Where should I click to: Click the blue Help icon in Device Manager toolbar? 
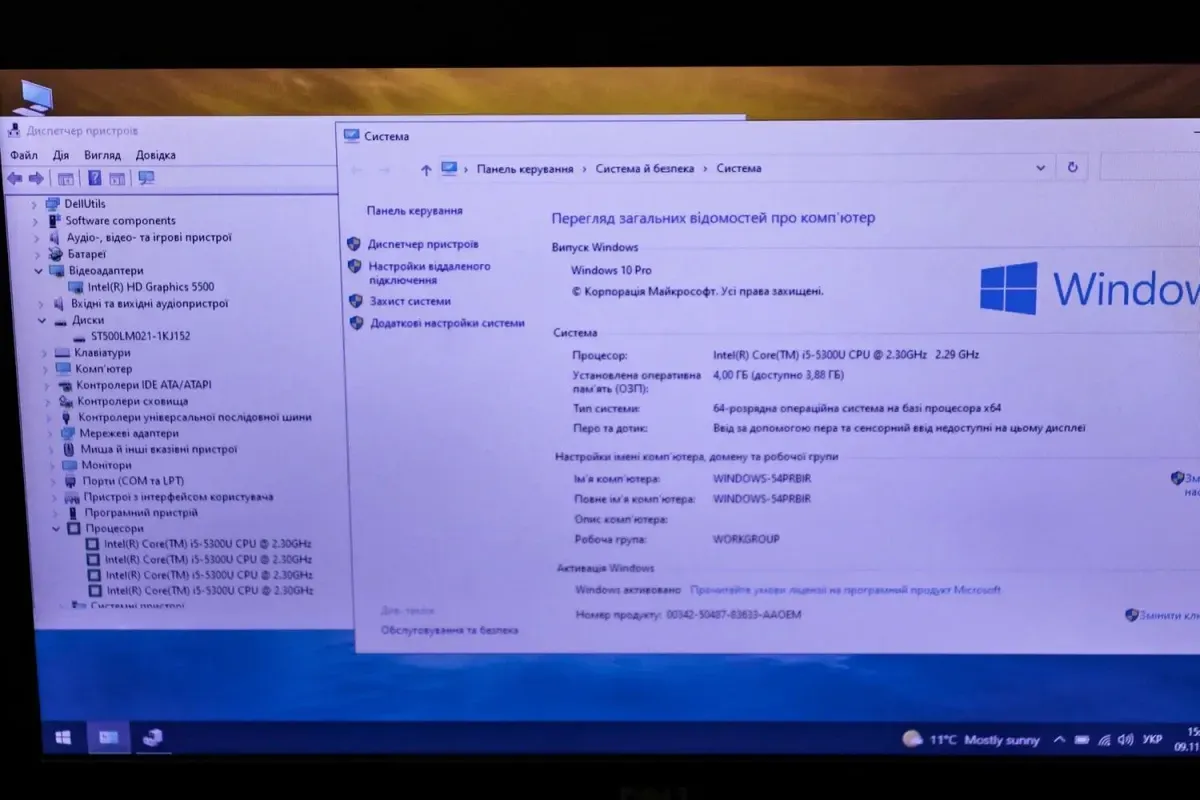[94, 179]
